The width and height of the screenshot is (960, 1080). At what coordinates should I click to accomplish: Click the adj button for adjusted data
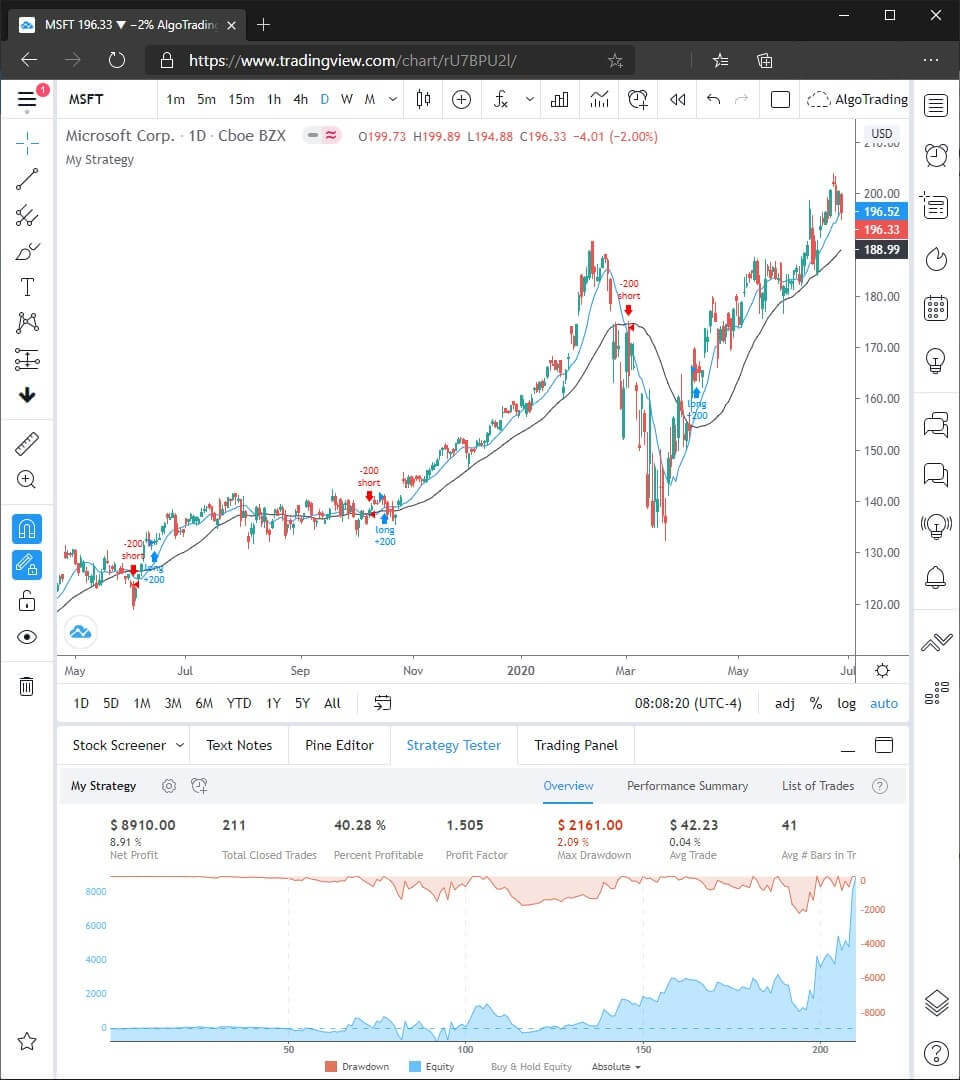pos(784,703)
